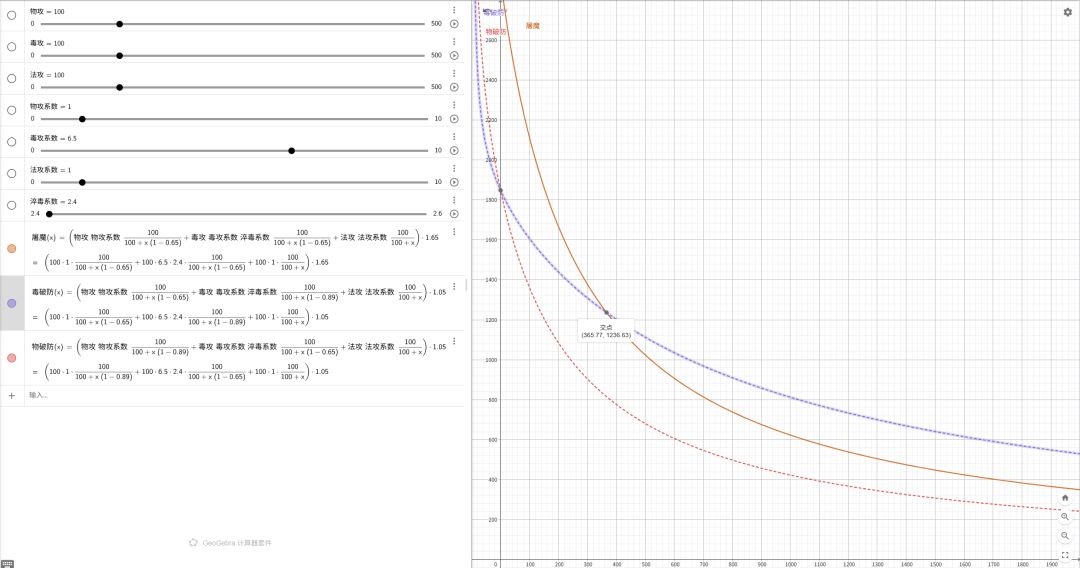Add a new entry with the plus icon
Screen dimensions: 1080x568
(12, 396)
